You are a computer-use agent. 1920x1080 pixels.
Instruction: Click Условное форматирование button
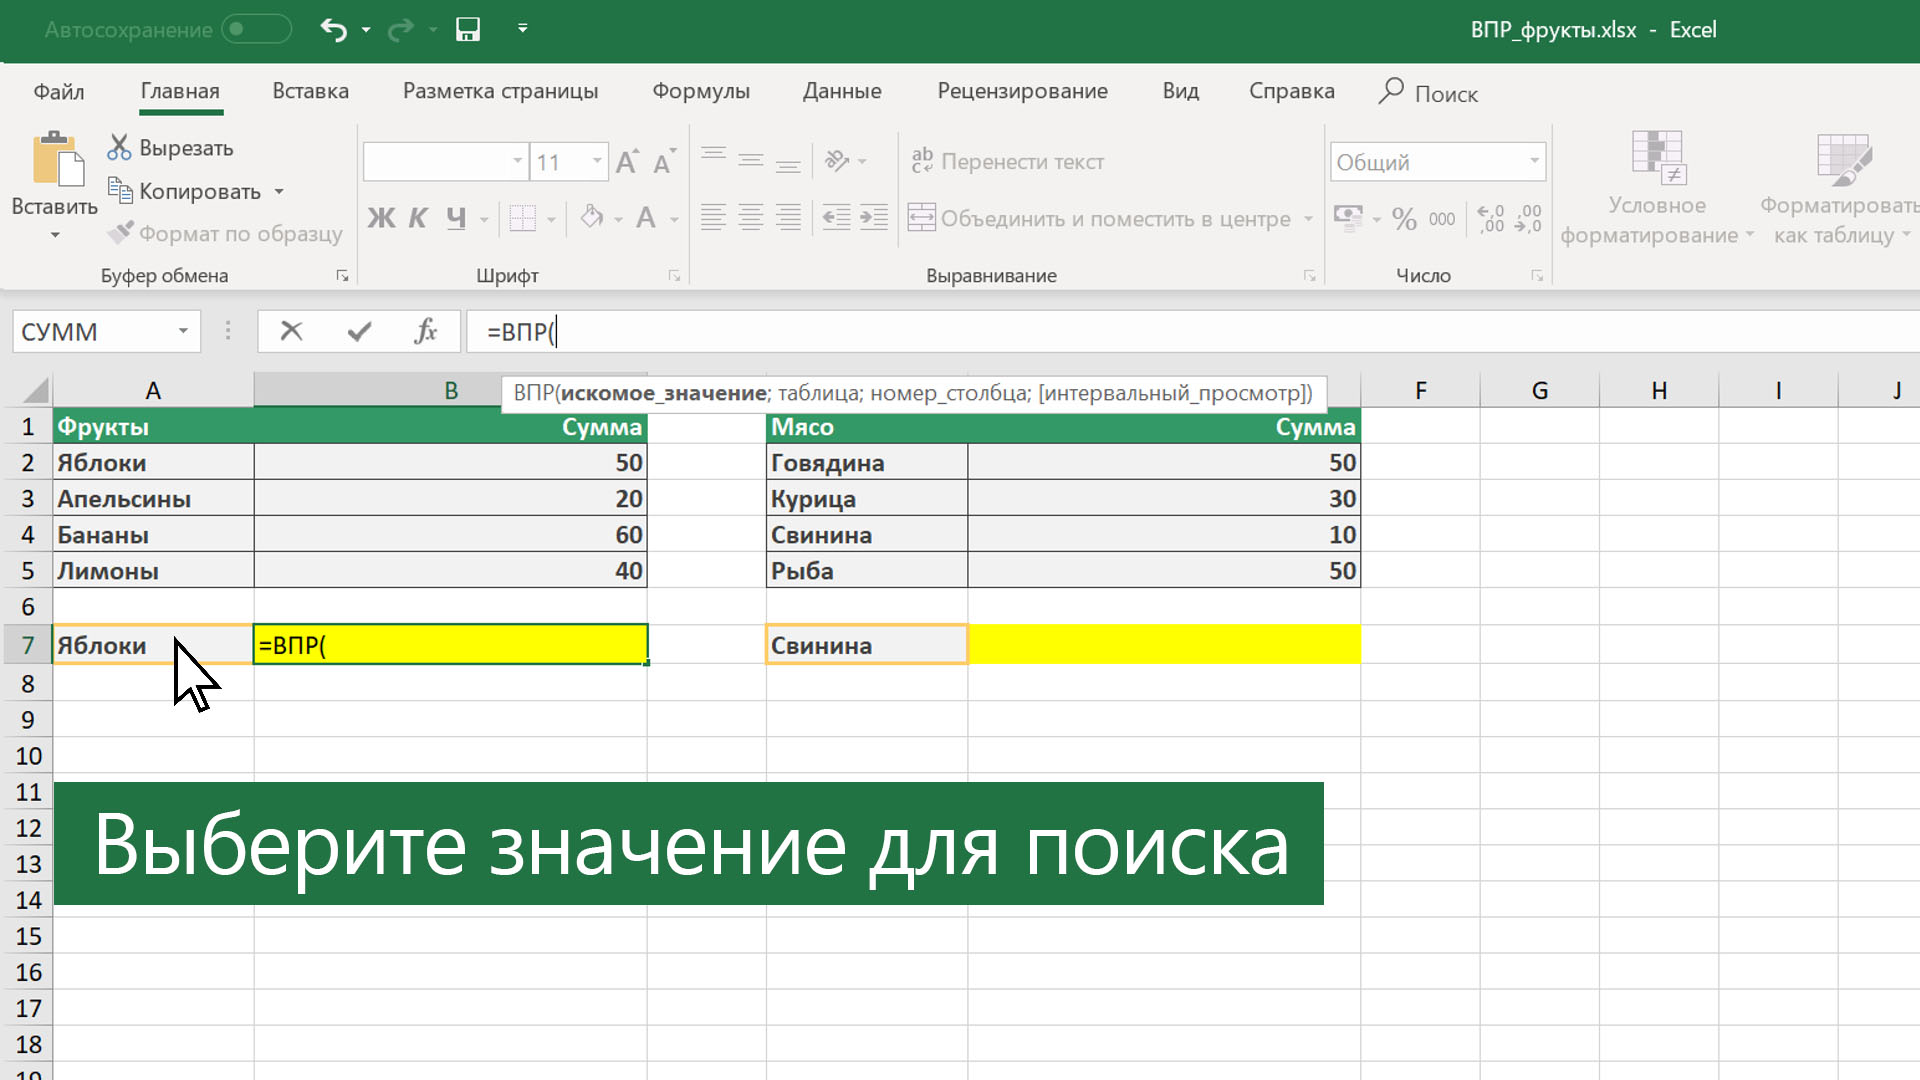click(1657, 189)
